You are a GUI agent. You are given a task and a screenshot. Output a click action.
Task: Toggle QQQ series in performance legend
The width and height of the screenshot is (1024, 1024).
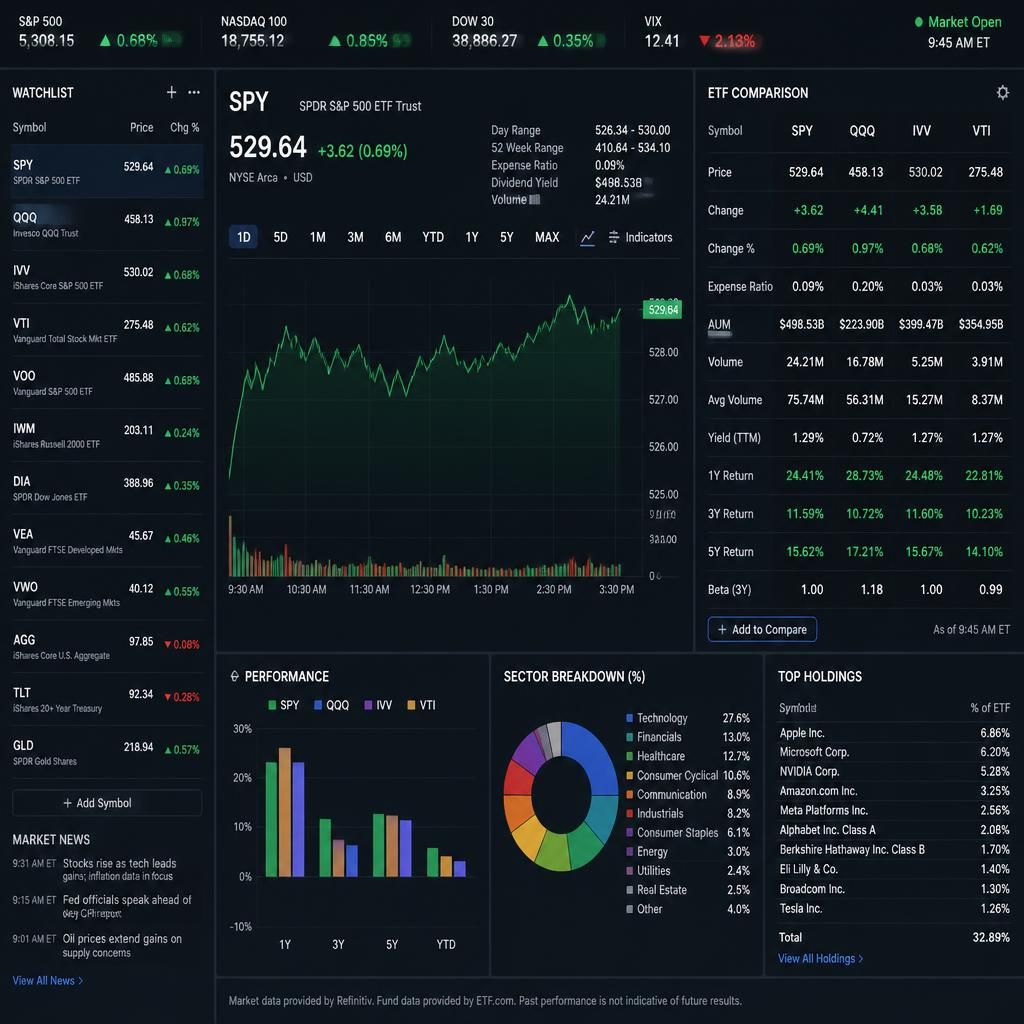click(x=332, y=705)
